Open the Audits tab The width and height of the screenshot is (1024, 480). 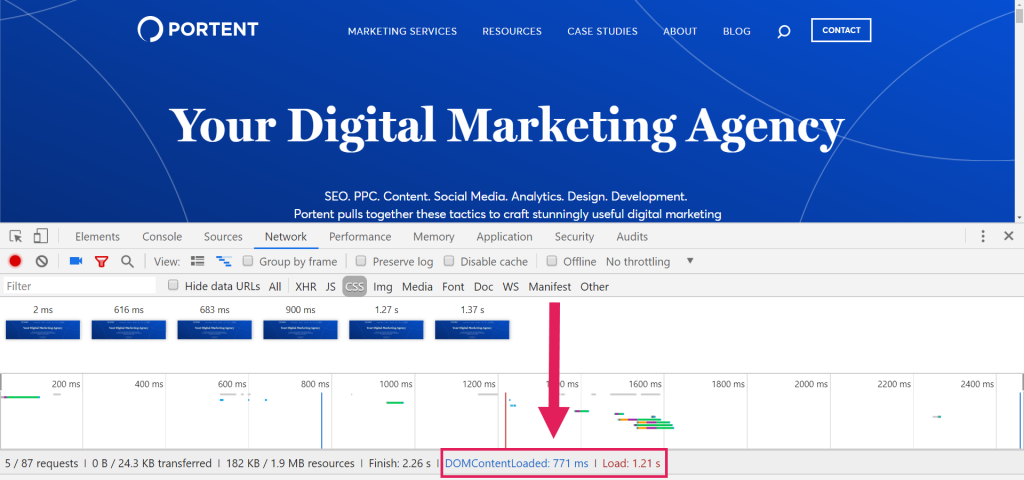(x=632, y=236)
